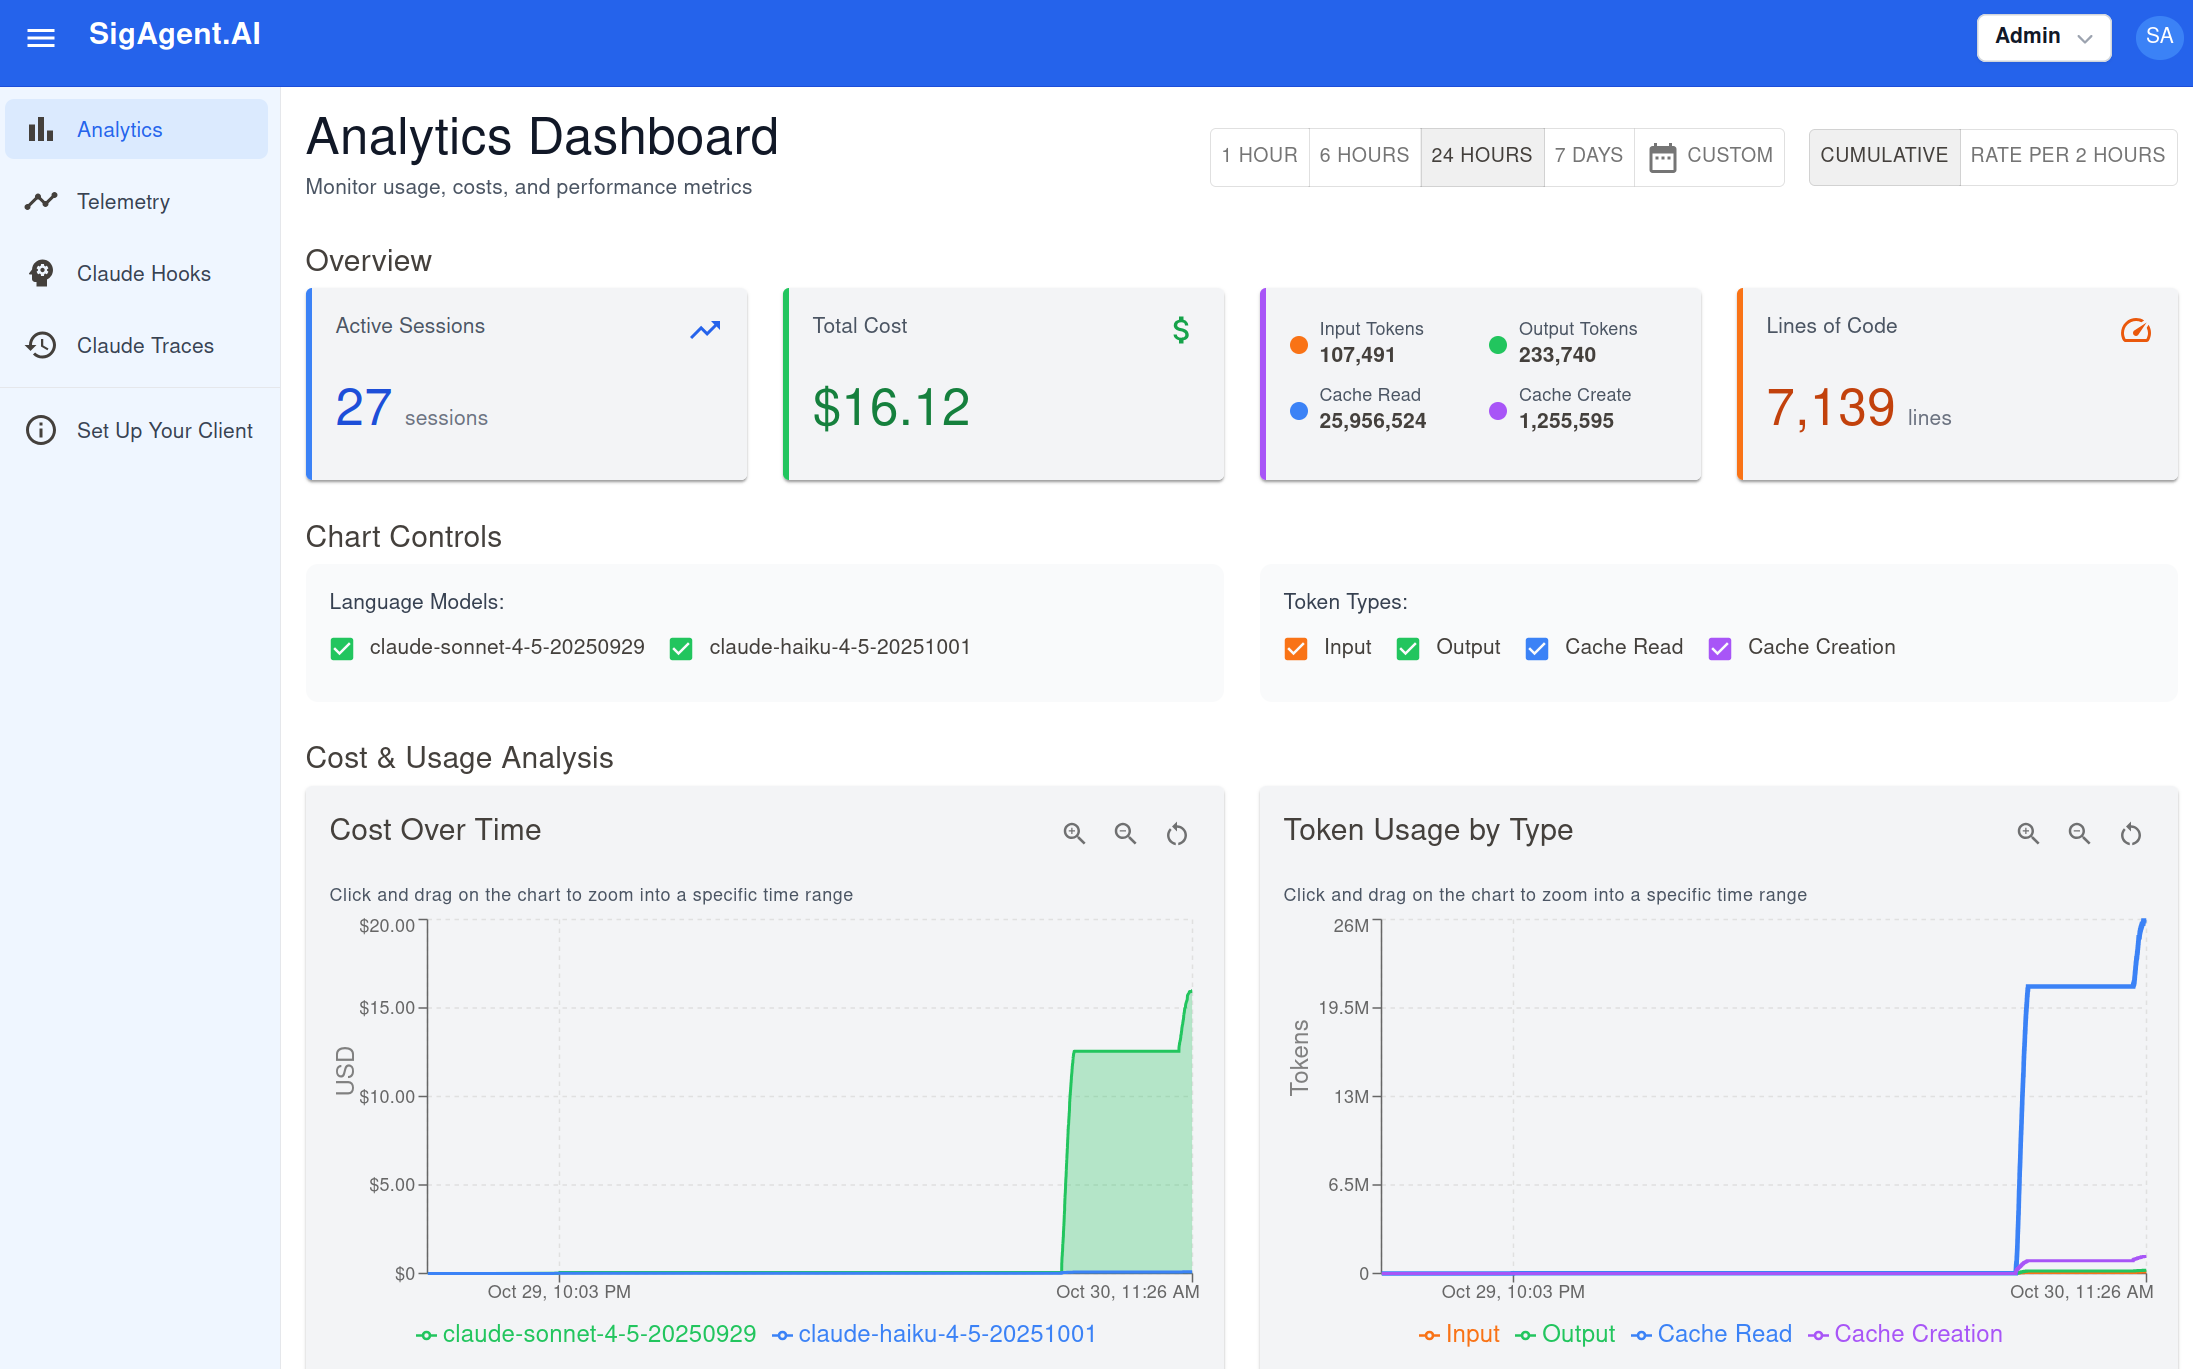Image resolution: width=2193 pixels, height=1369 pixels.
Task: Zoom out on the Token Usage chart
Action: [x=2079, y=833]
